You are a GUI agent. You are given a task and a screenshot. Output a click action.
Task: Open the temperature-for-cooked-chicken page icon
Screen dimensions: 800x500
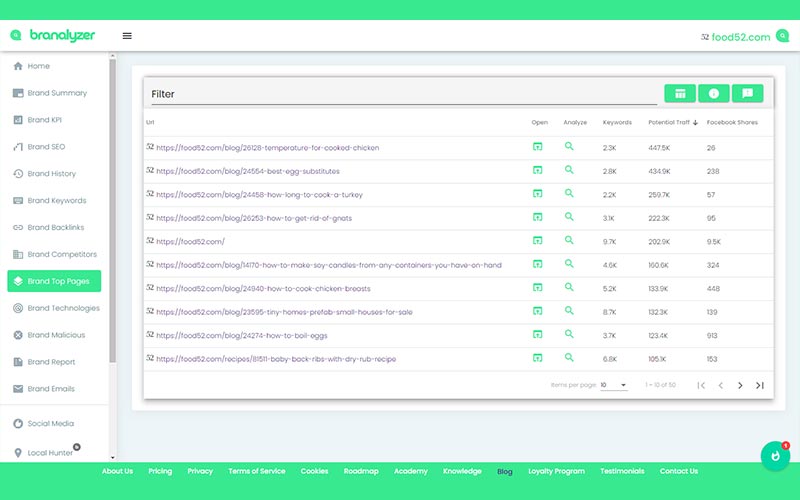tap(537, 146)
